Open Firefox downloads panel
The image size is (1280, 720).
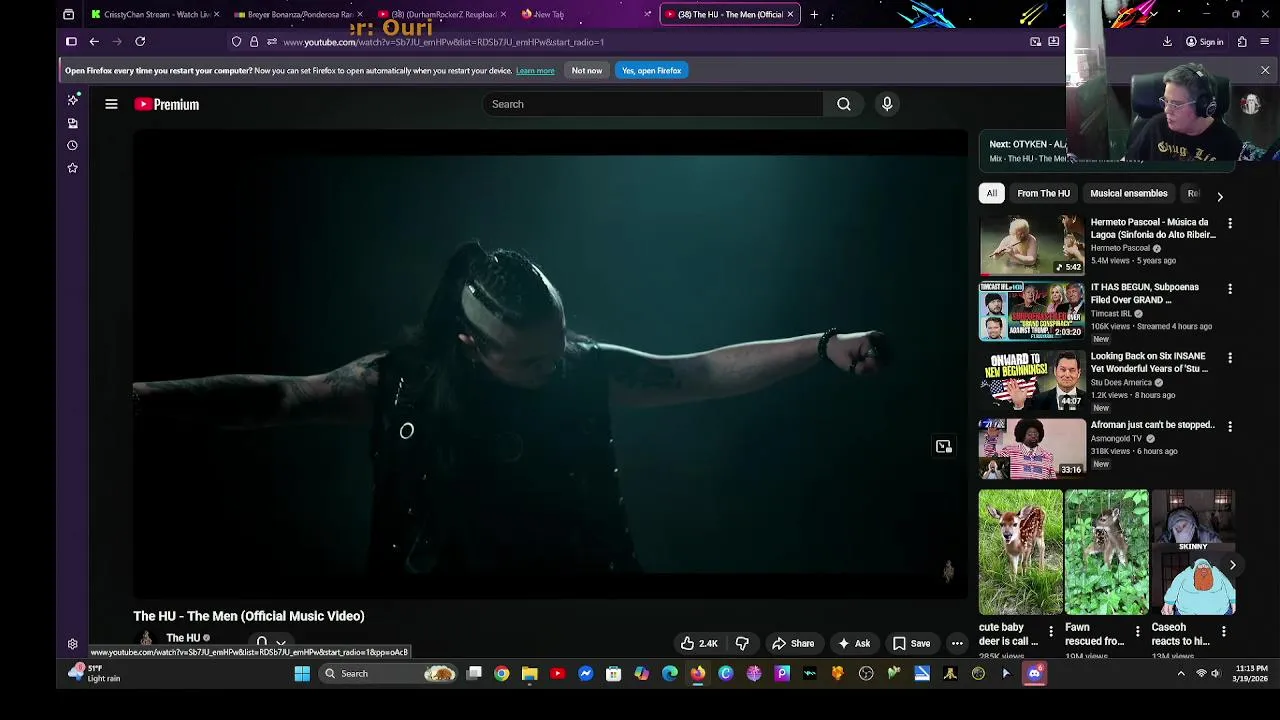[1167, 42]
